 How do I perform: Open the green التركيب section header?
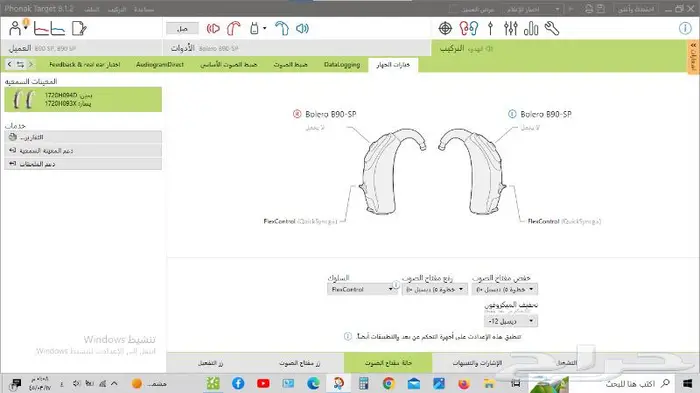[x=559, y=48]
